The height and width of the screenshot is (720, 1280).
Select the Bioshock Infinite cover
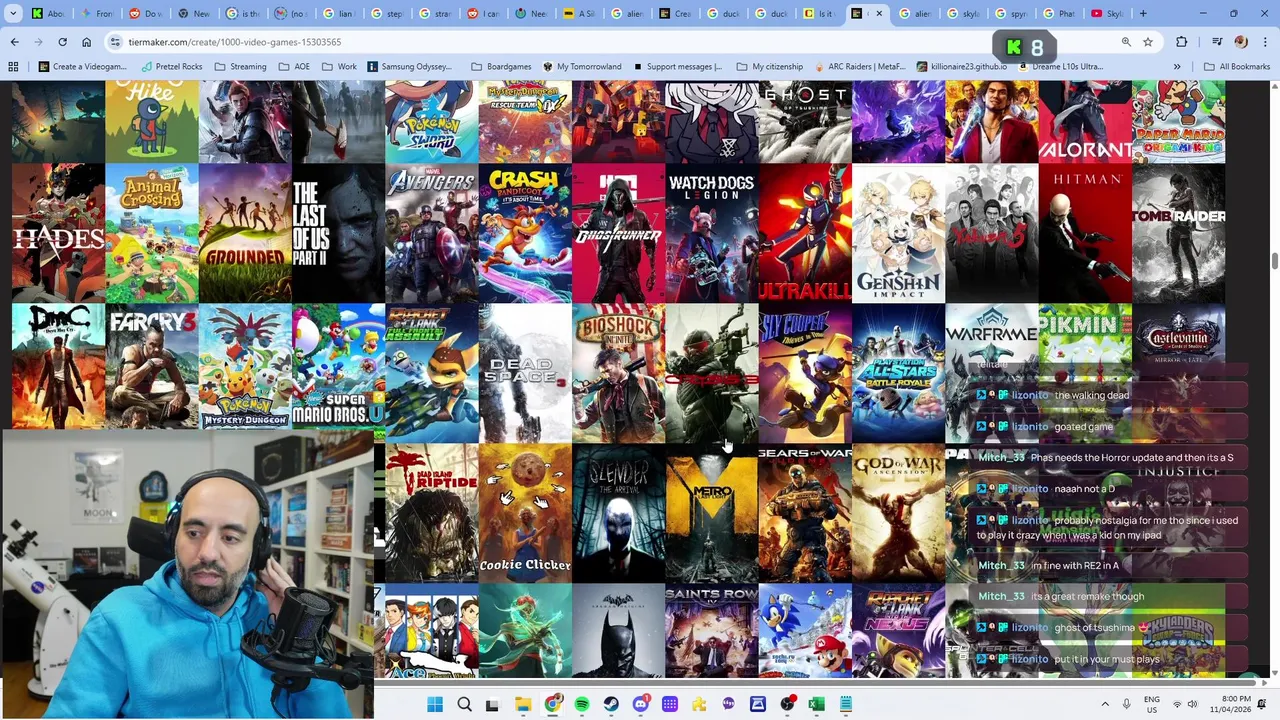[x=618, y=373]
